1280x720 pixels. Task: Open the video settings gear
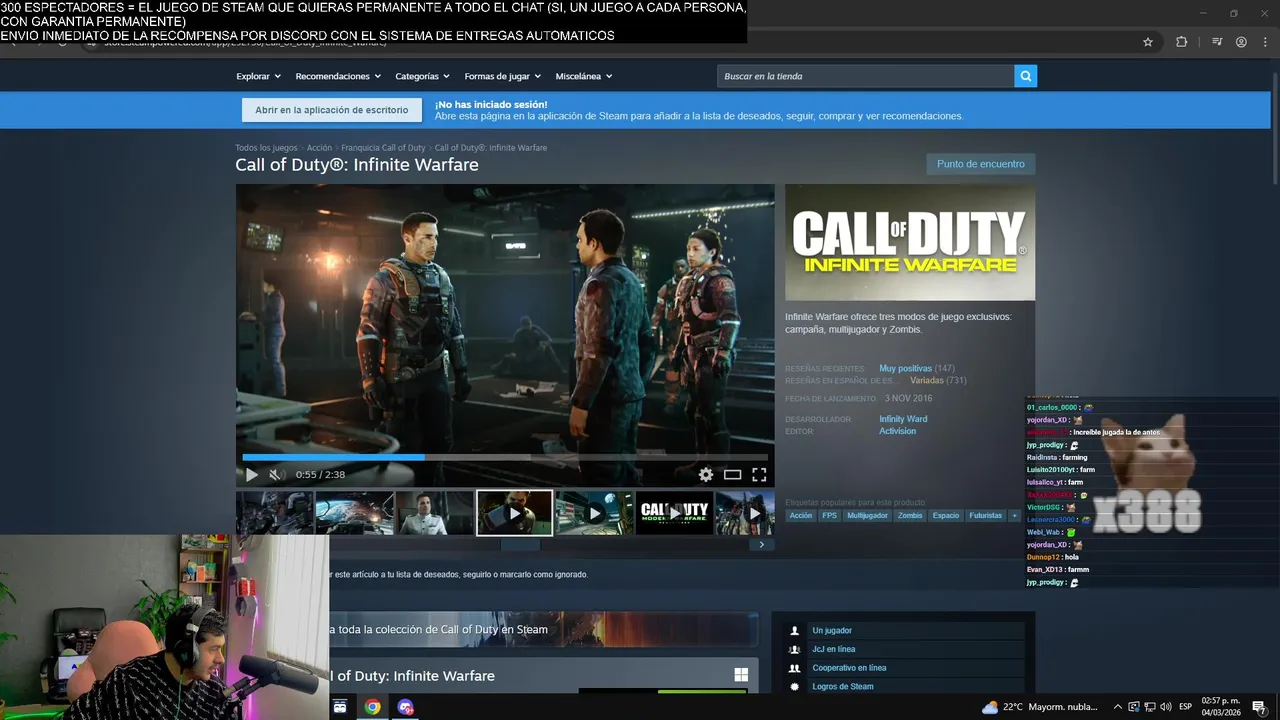coord(706,475)
